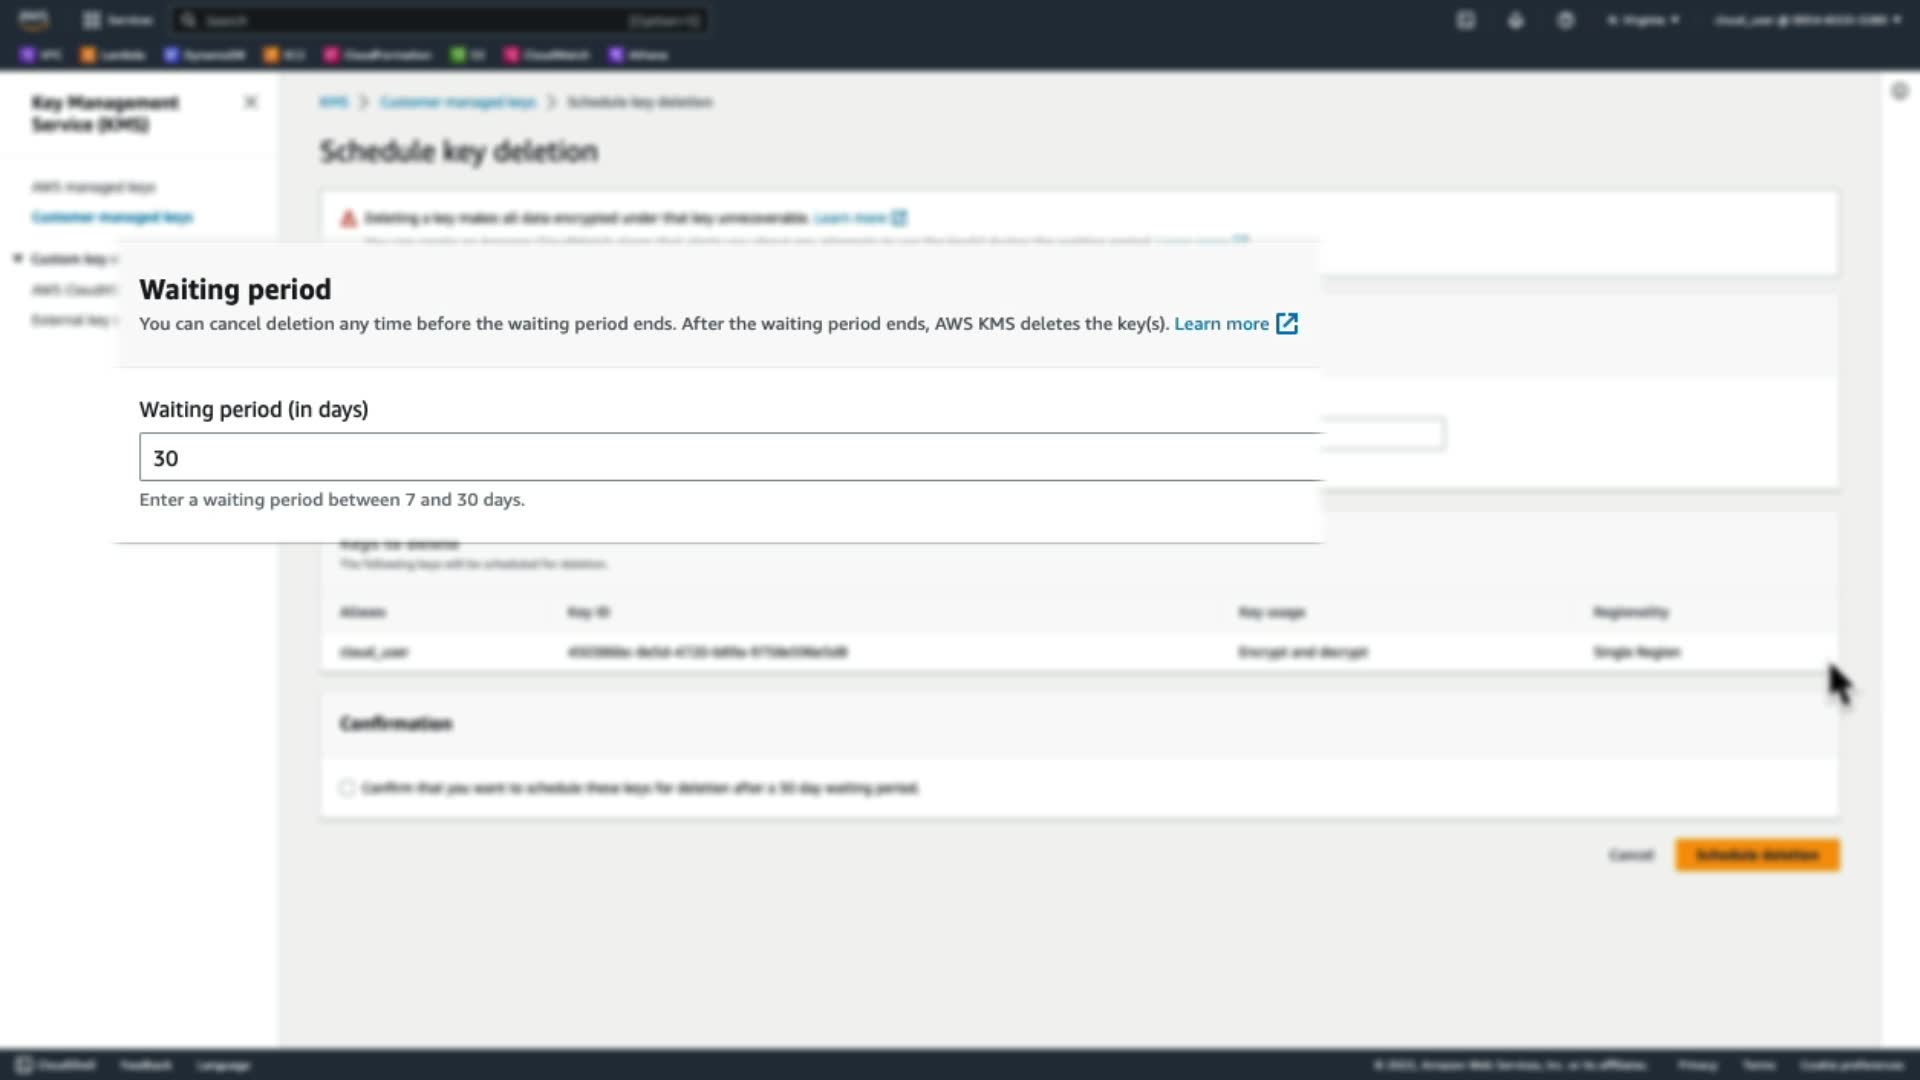
Task: Tick the deletion confirmation checkbox
Action: click(347, 788)
